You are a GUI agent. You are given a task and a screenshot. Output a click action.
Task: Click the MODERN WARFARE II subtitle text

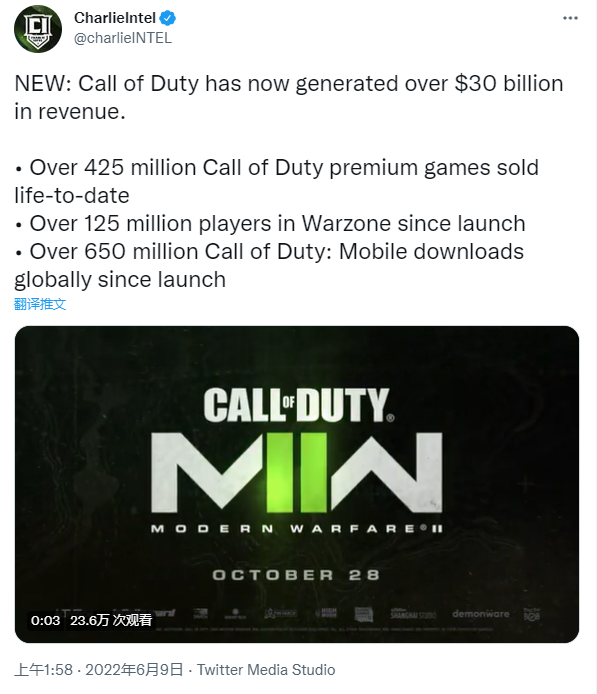click(x=297, y=529)
